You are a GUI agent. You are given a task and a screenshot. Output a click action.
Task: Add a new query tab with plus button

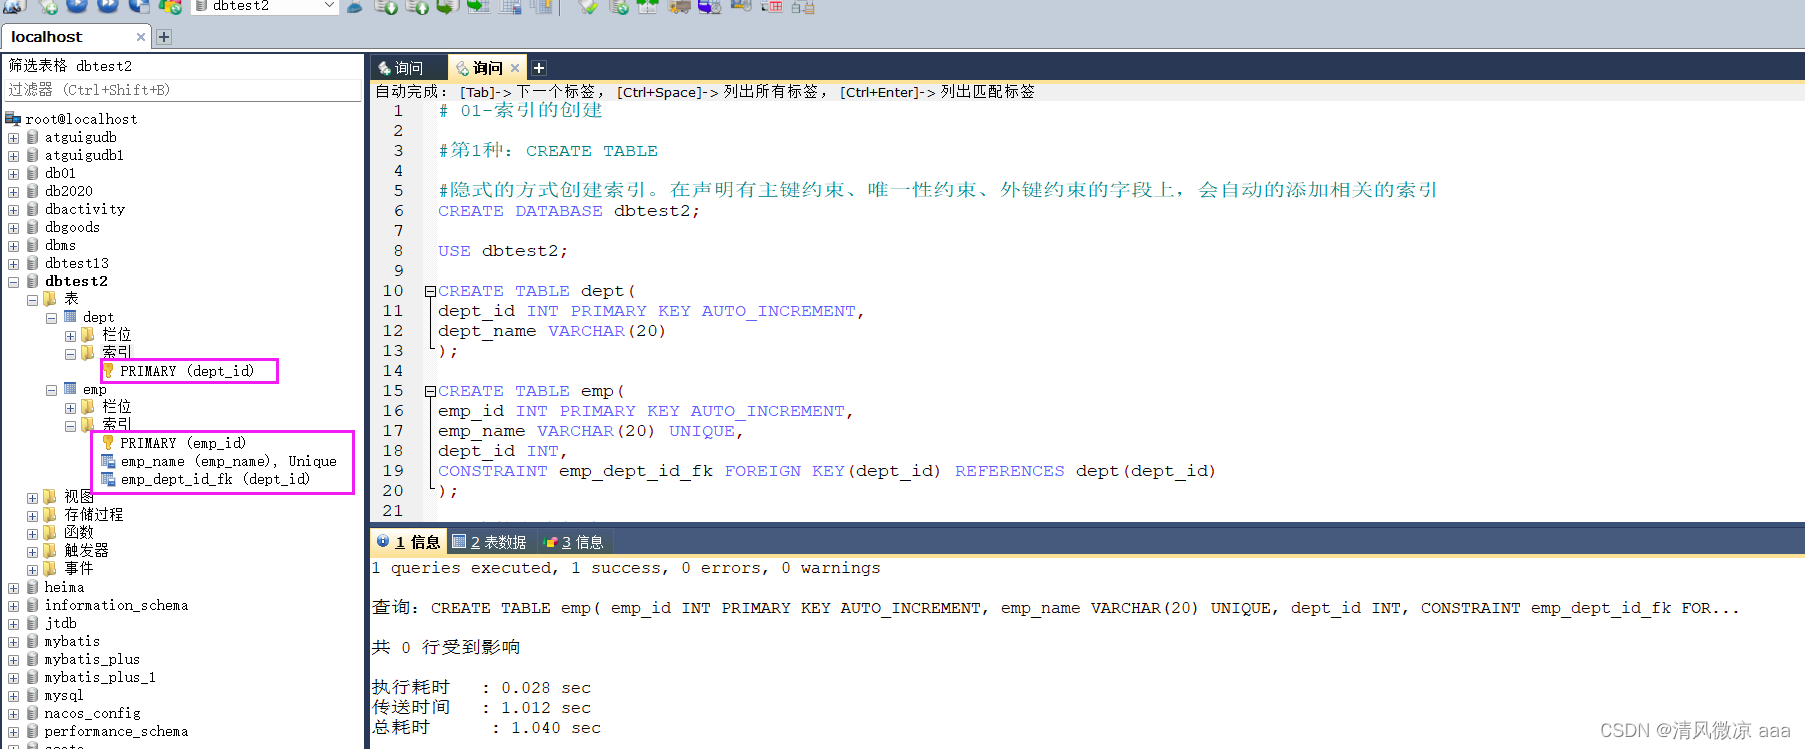coord(539,68)
